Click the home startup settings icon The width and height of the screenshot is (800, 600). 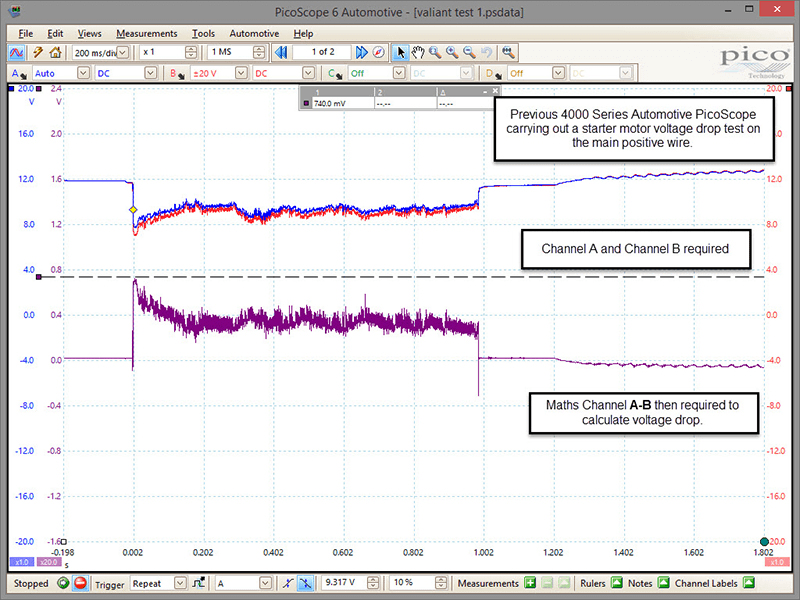coord(55,53)
